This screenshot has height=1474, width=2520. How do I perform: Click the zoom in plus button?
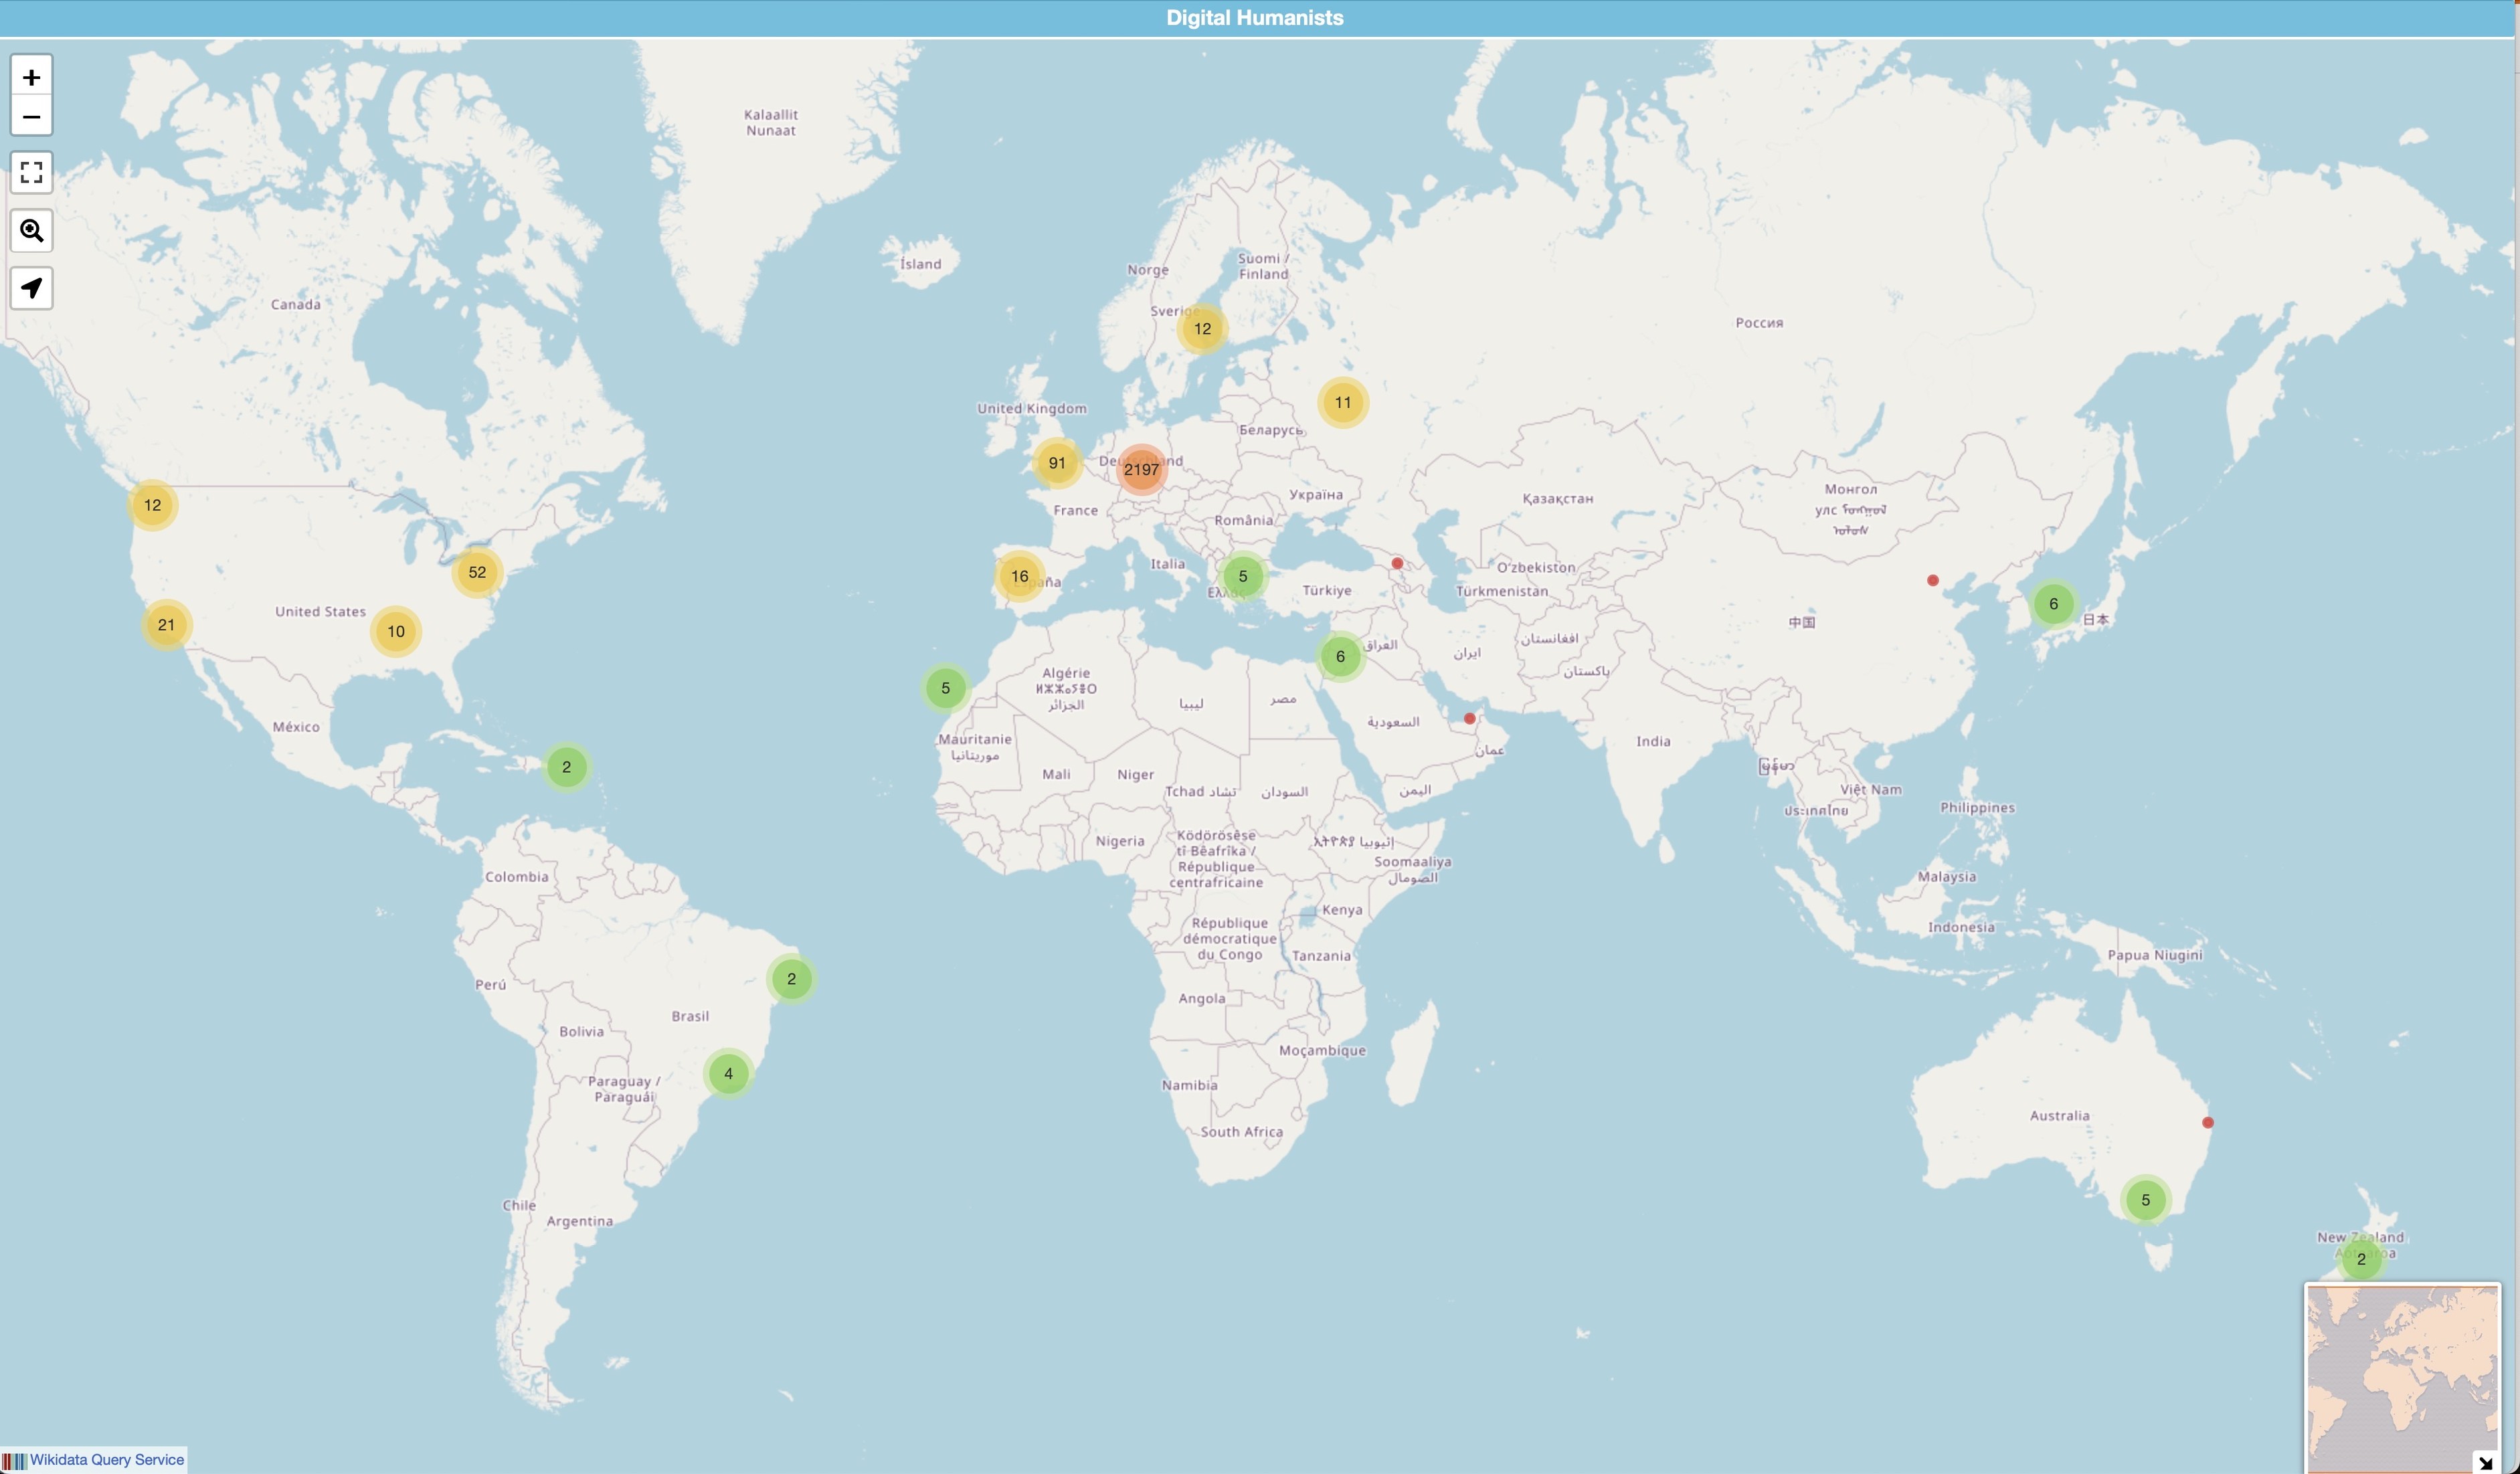31,77
